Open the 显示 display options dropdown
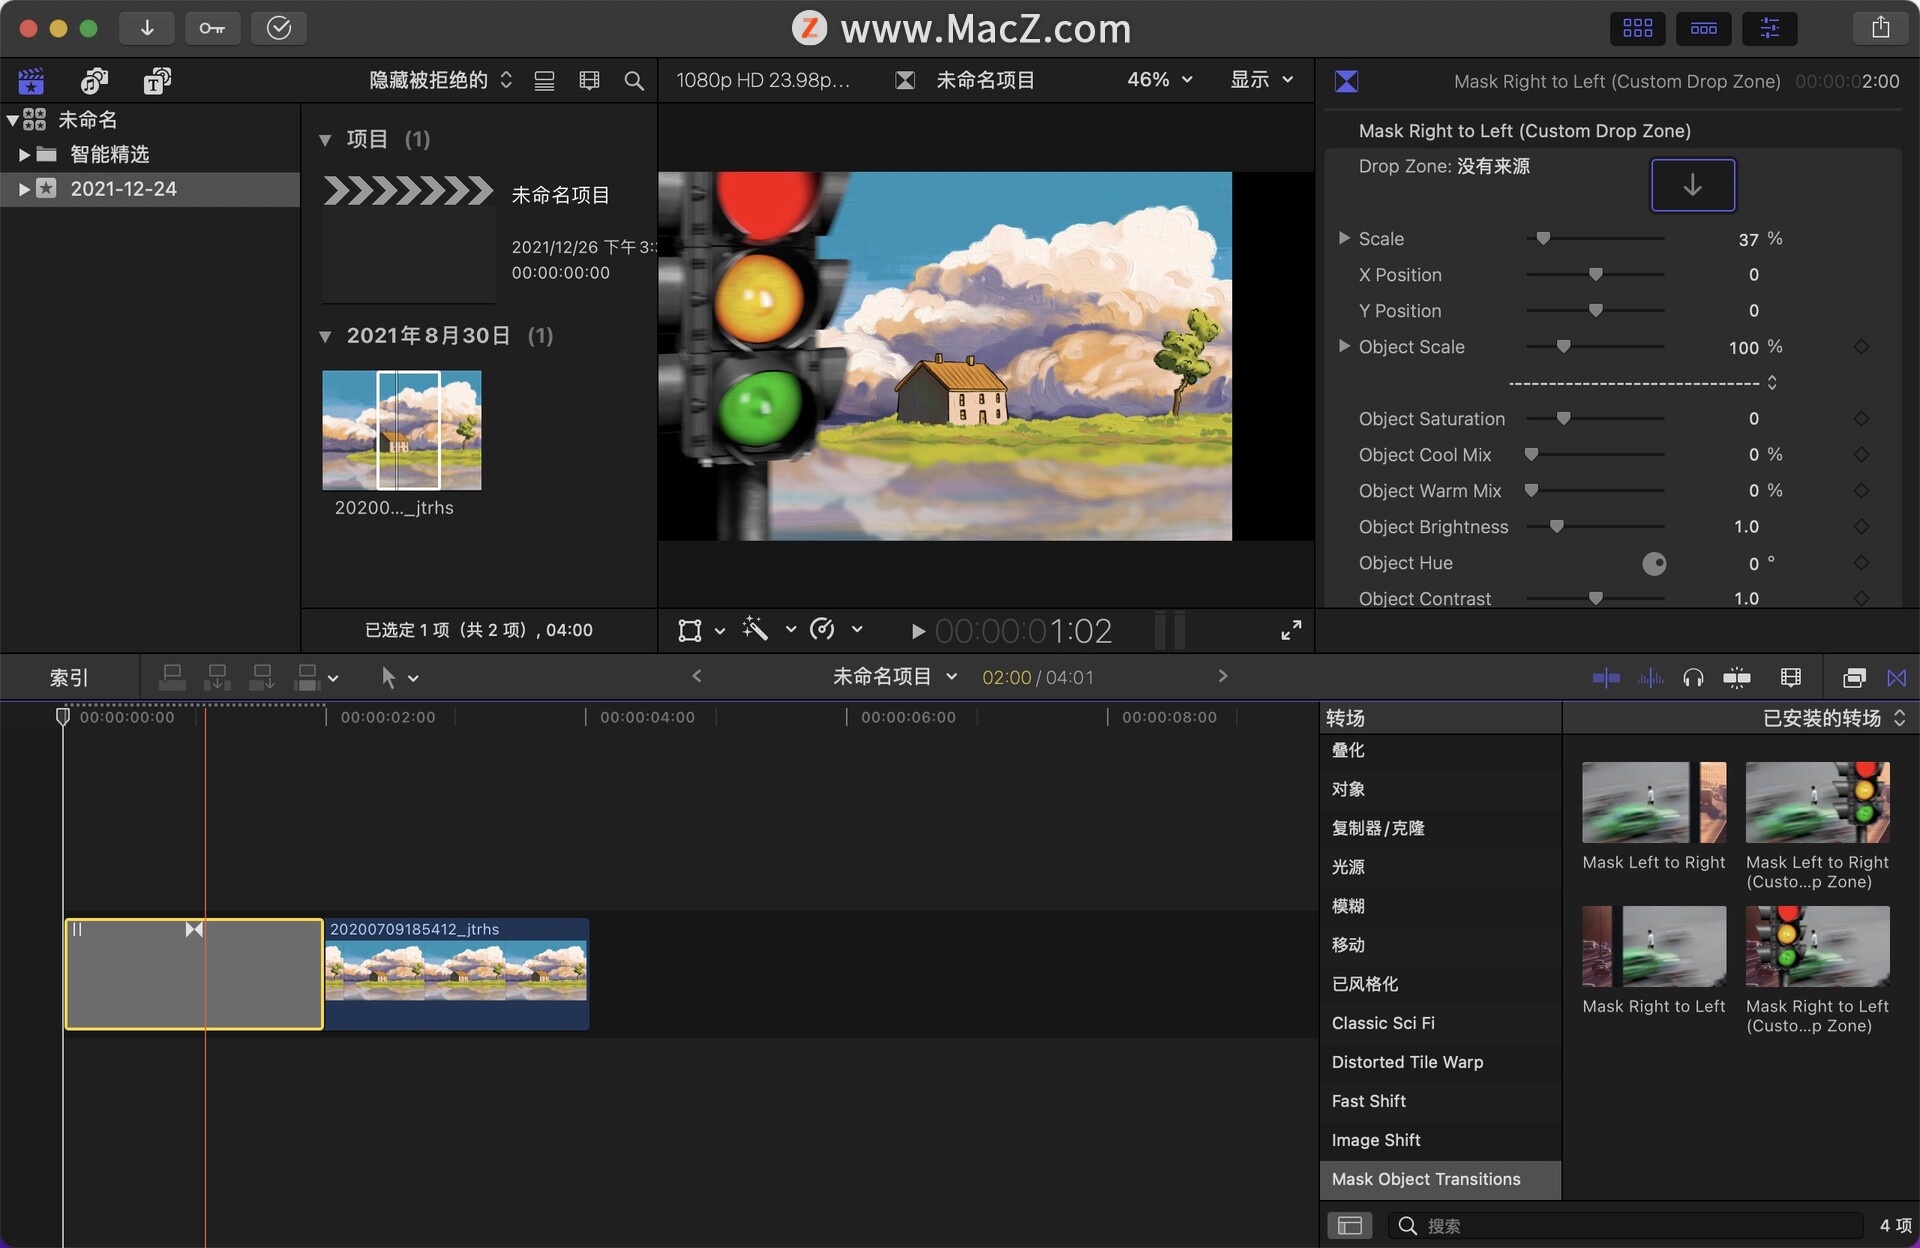This screenshot has height=1248, width=1920. [1260, 80]
